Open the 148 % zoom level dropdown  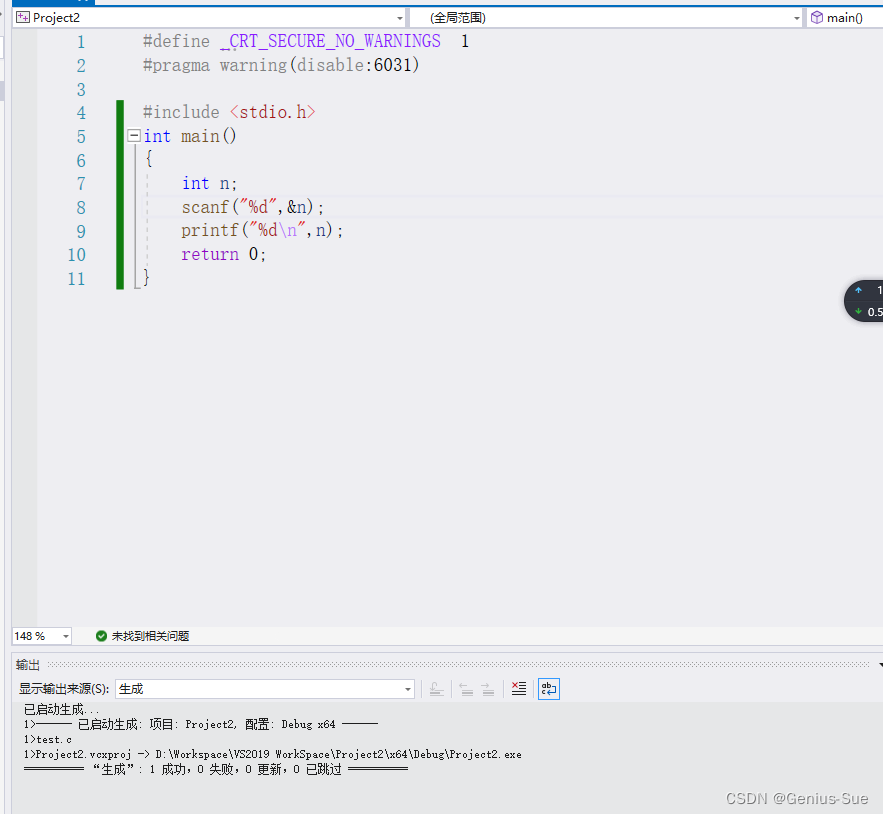tap(66, 636)
